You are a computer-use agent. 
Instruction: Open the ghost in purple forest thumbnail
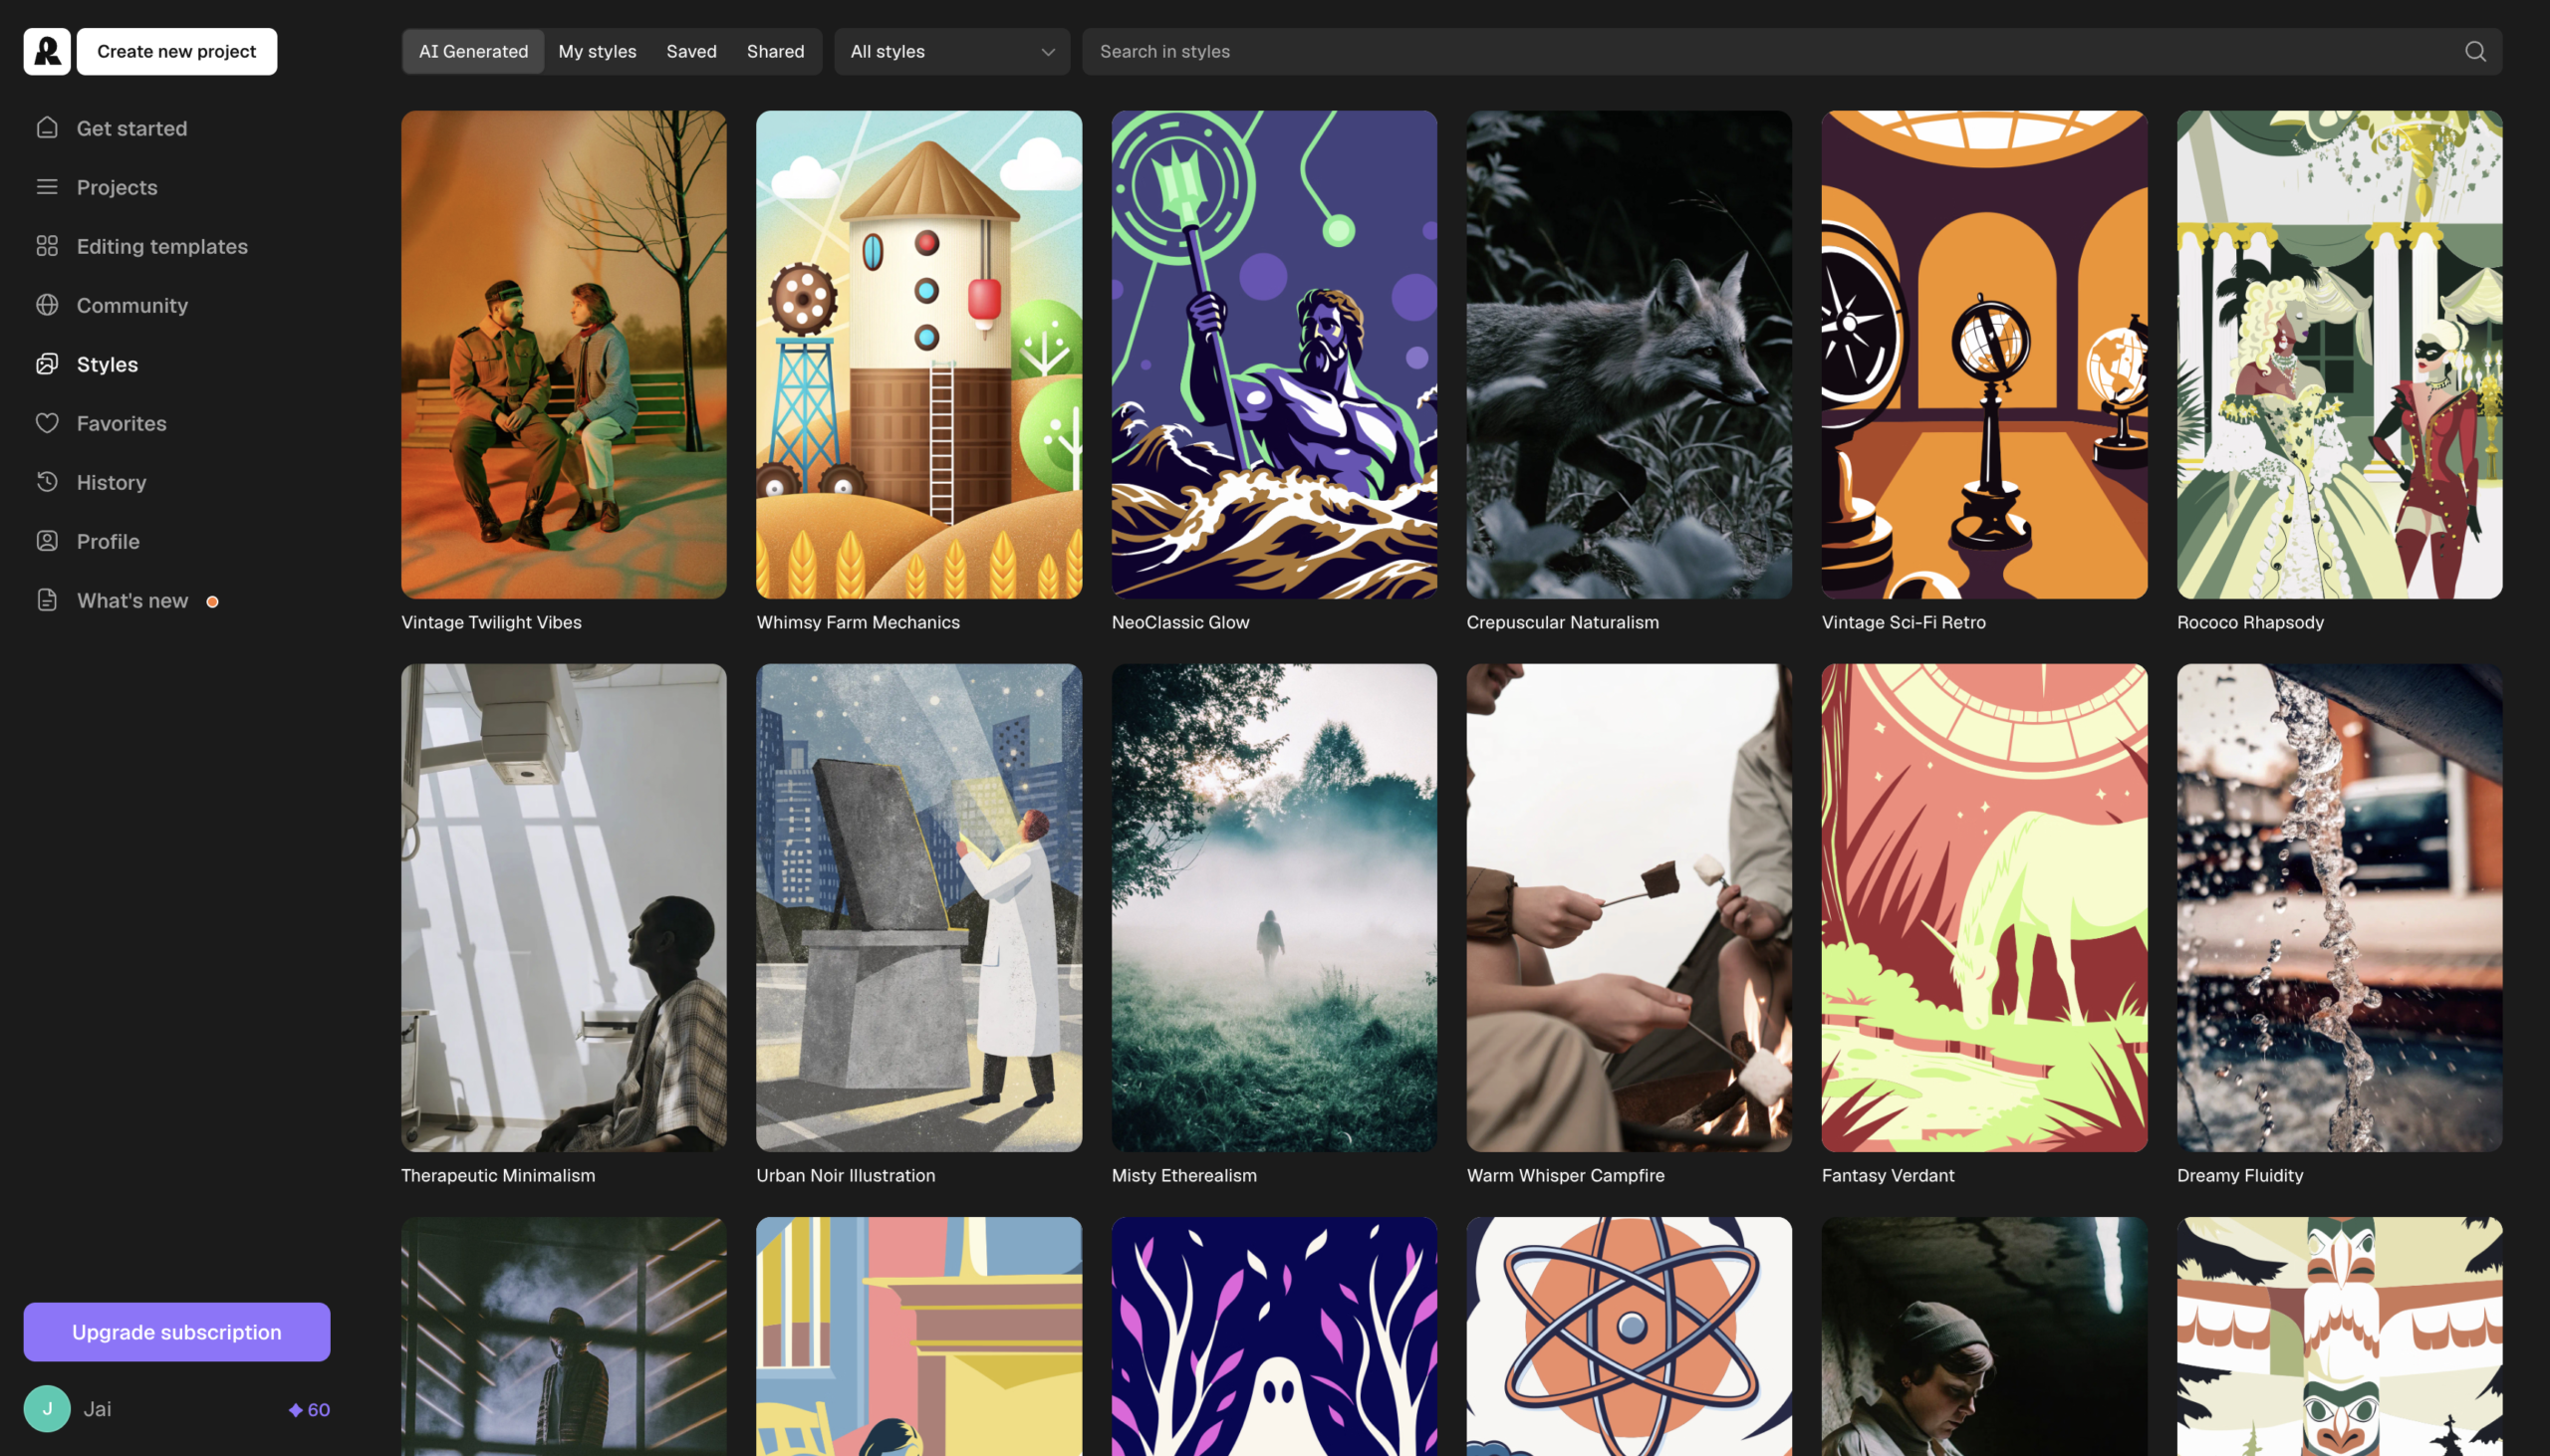[1274, 1337]
